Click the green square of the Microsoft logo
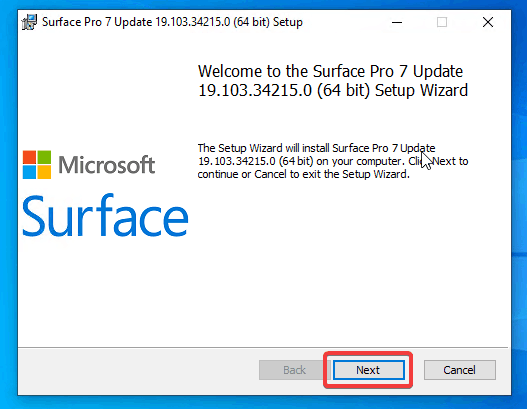This screenshot has height=409, width=527. click(x=44, y=157)
